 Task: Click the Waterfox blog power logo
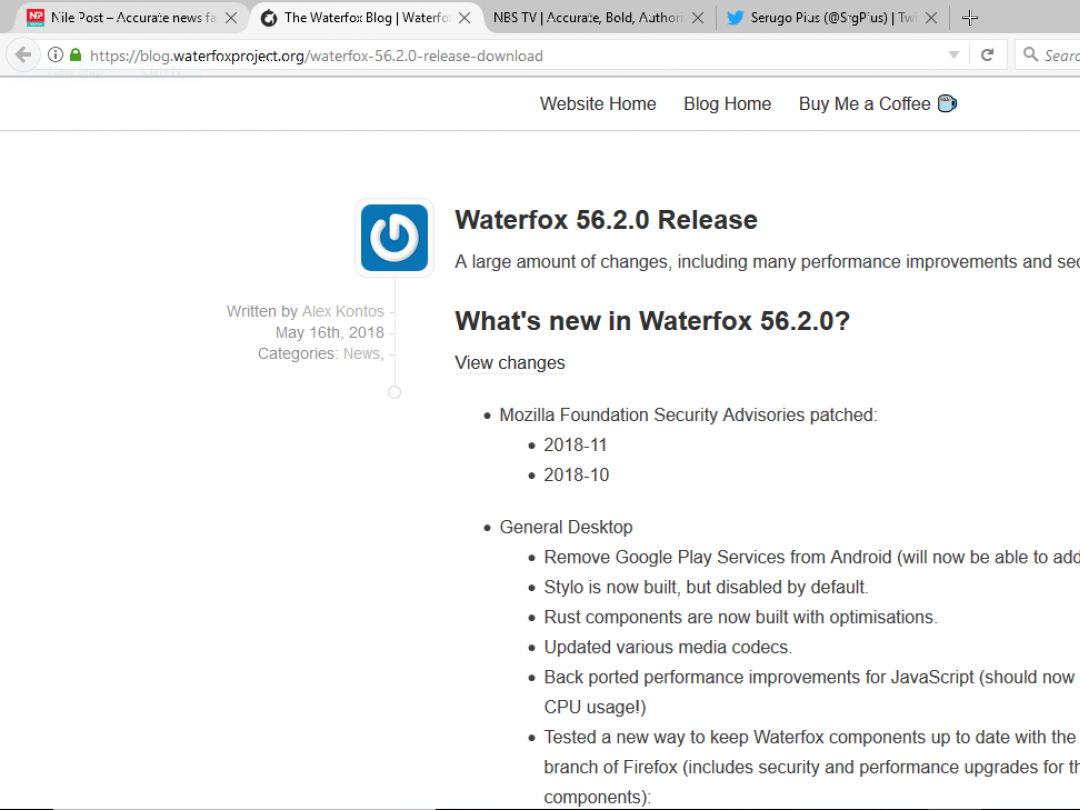pos(394,238)
